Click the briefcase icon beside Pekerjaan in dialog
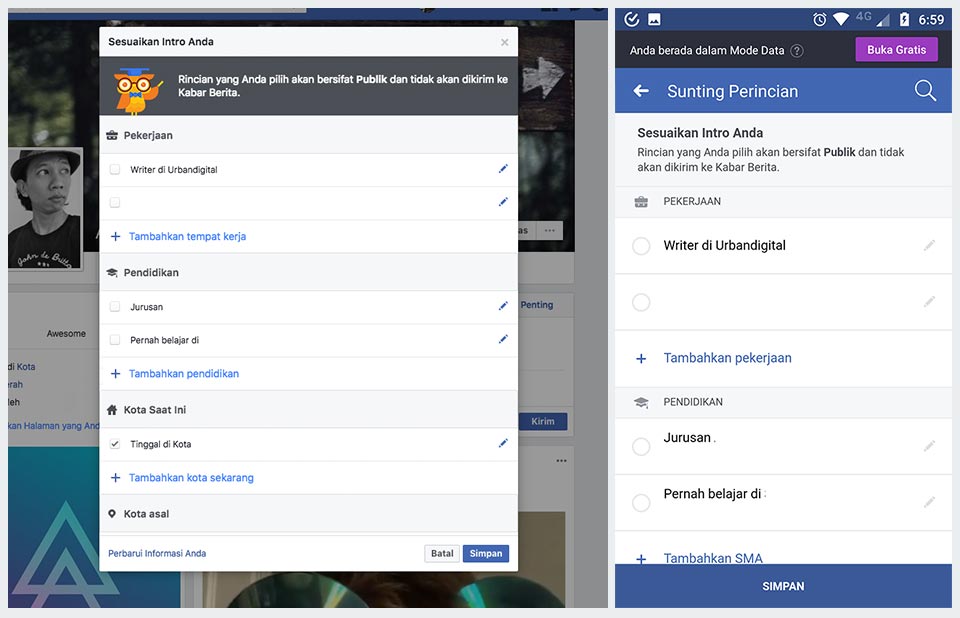Image resolution: width=960 pixels, height=618 pixels. pos(112,135)
